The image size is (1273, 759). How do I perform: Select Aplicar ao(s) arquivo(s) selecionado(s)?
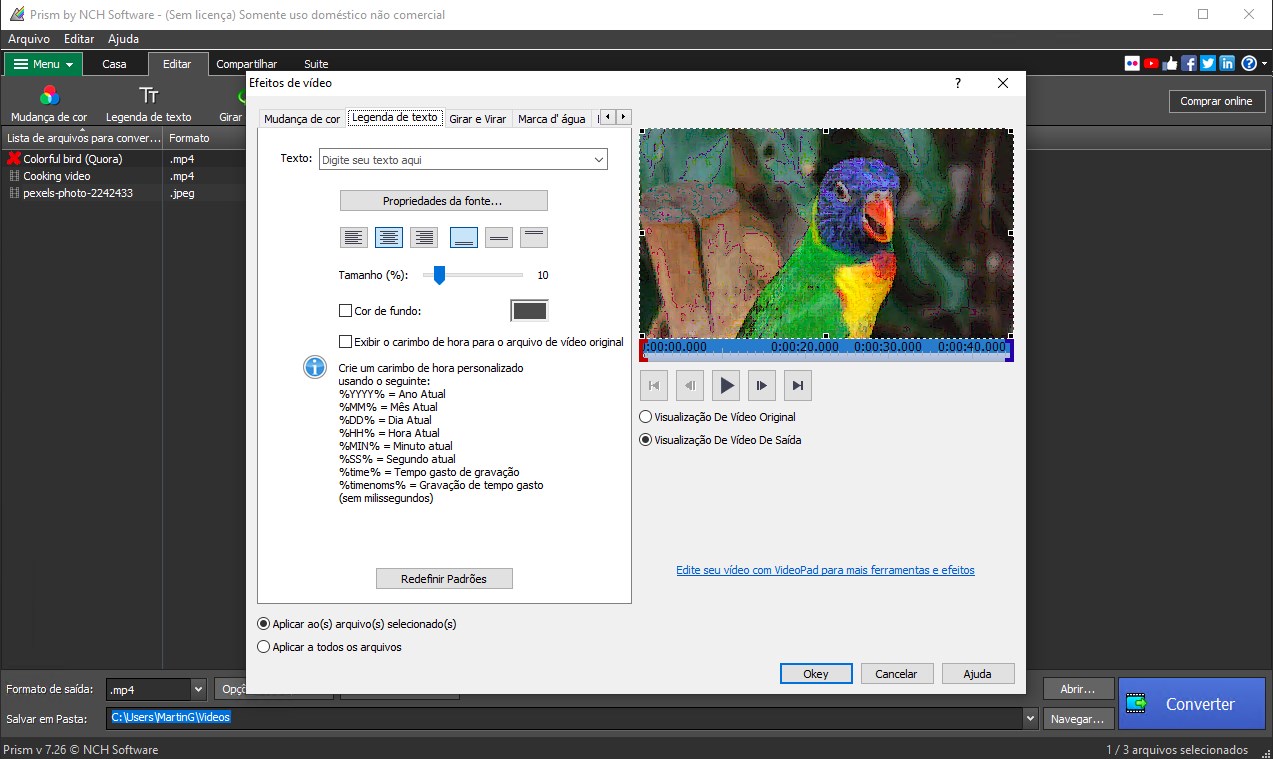pos(264,624)
